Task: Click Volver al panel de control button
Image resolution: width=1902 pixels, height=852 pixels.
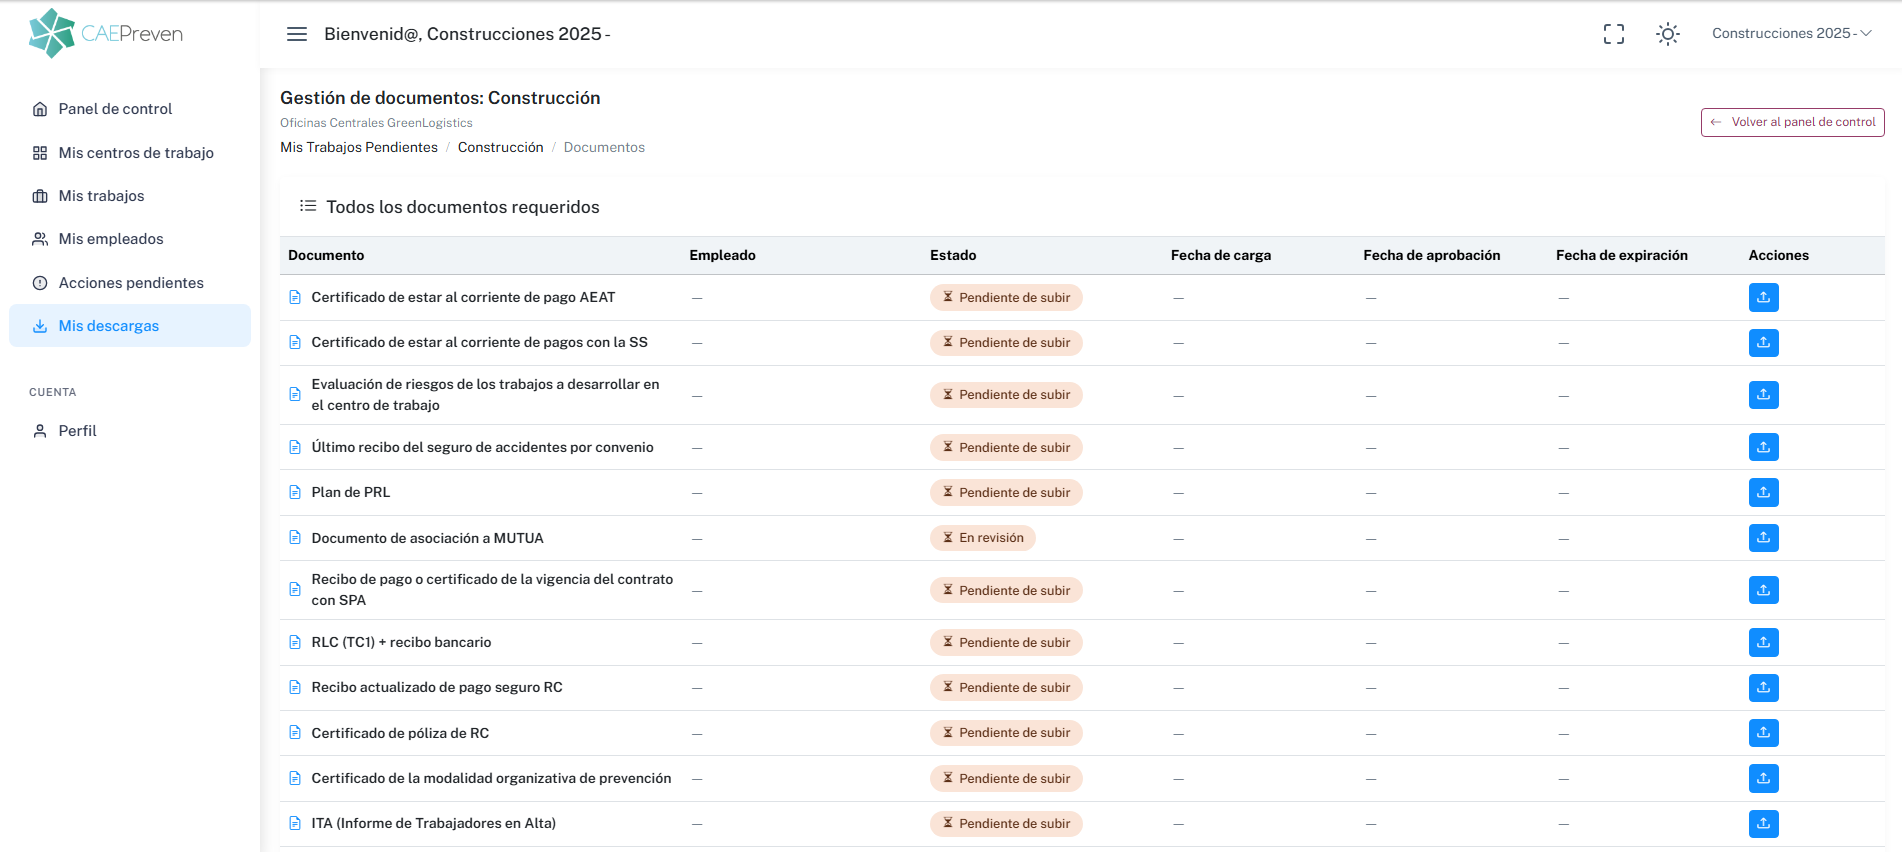Action: click(x=1792, y=122)
